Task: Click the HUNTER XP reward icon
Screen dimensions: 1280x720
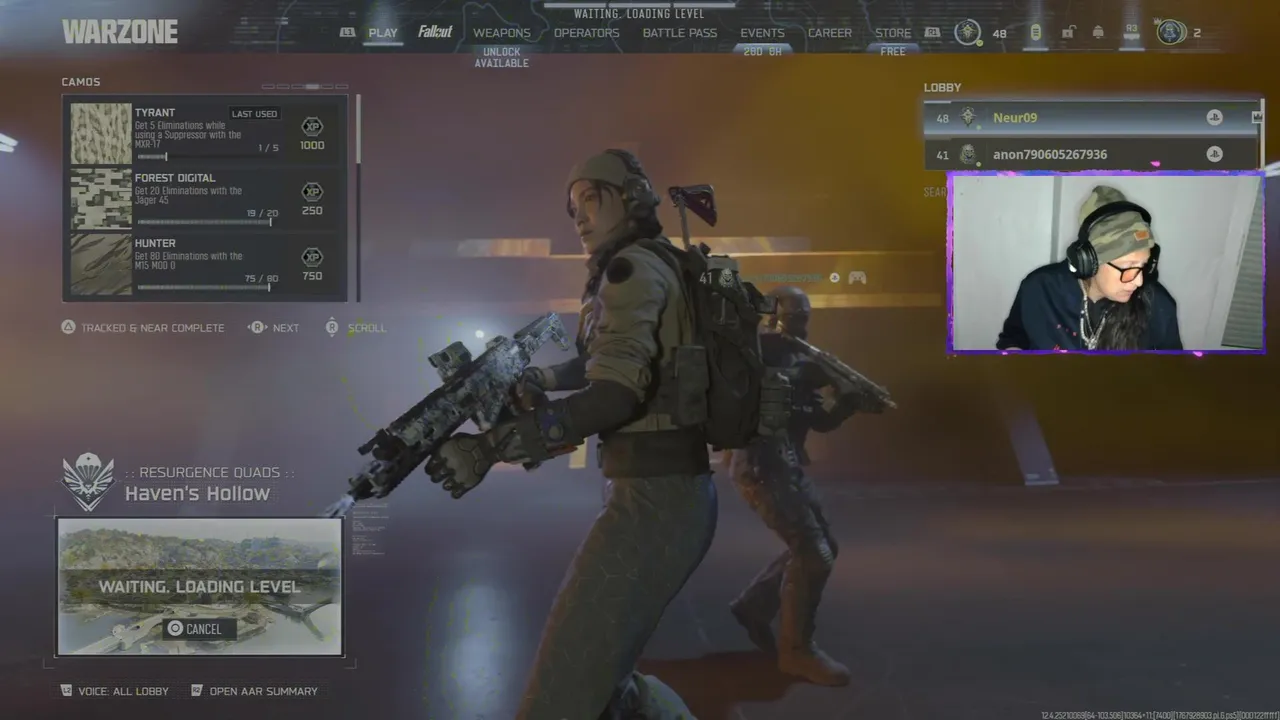Action: pos(312,257)
